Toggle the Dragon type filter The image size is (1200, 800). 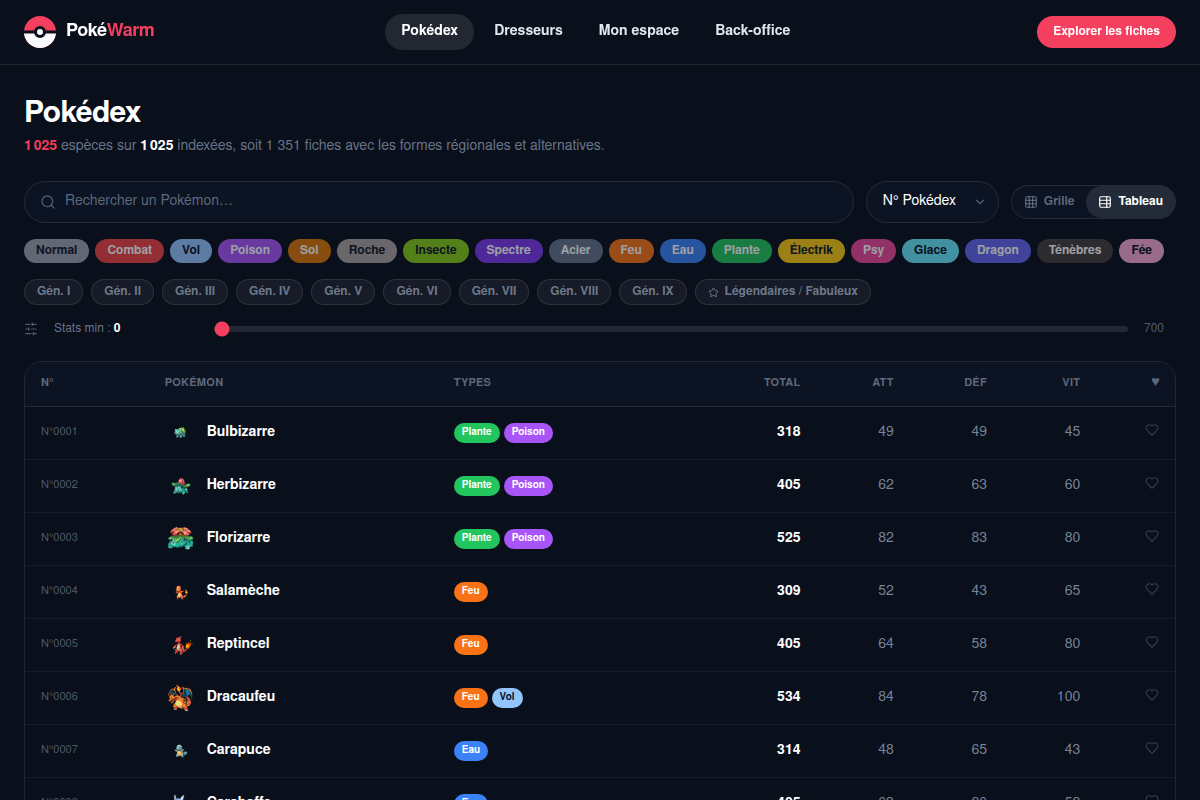coord(998,251)
